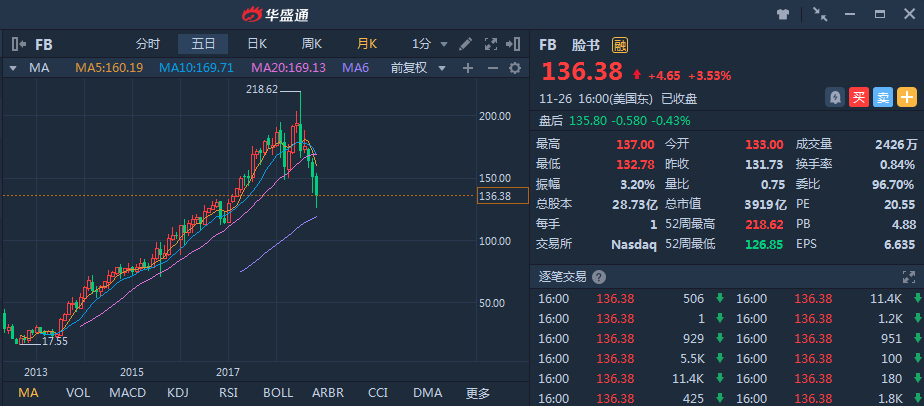Expand the tick-by-tick trades panel
Image resolution: width=924 pixels, height=406 pixels.
coord(908,277)
